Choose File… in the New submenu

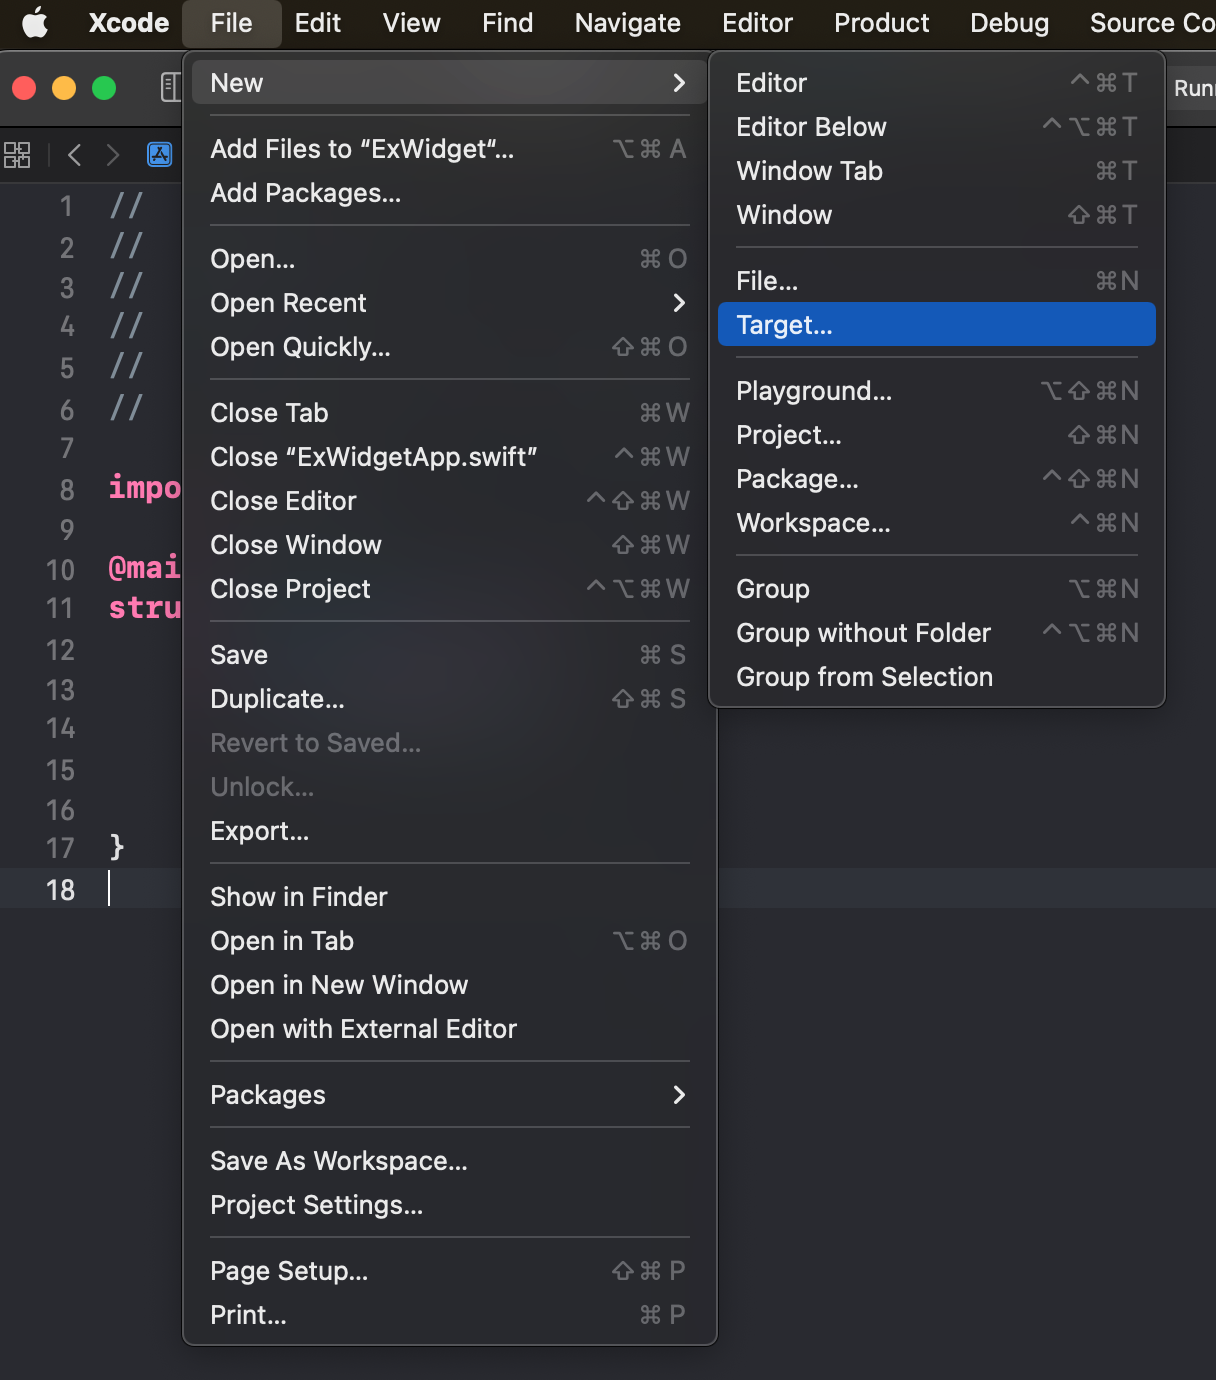click(937, 280)
